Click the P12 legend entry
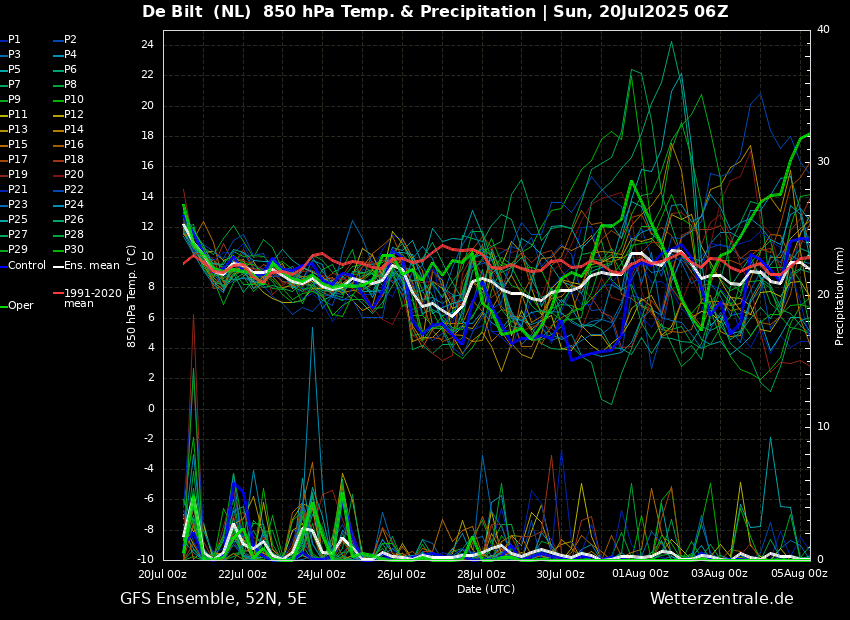 click(x=68, y=114)
